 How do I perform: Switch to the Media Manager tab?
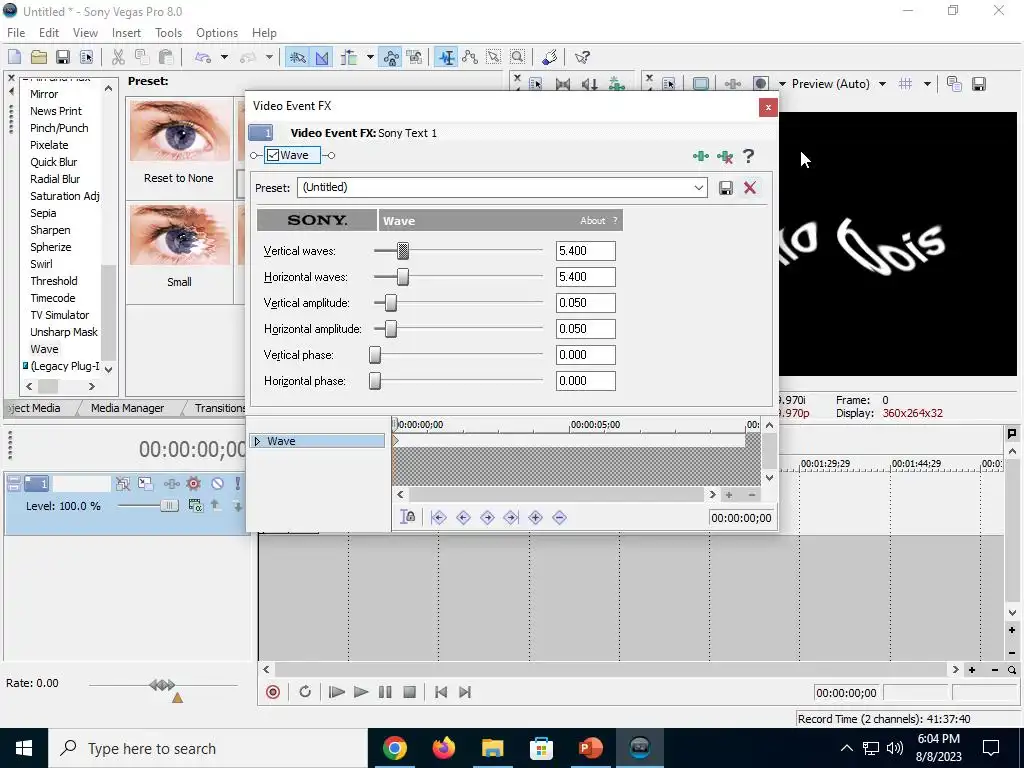tap(127, 408)
